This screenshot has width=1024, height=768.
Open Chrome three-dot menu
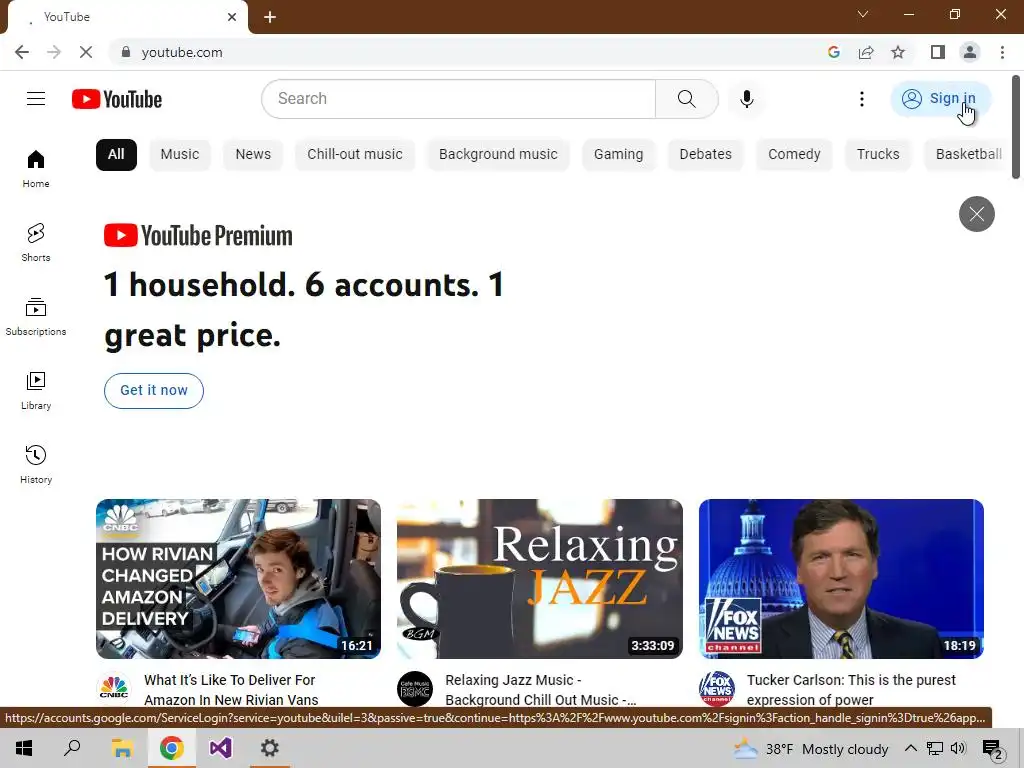pos(1002,52)
